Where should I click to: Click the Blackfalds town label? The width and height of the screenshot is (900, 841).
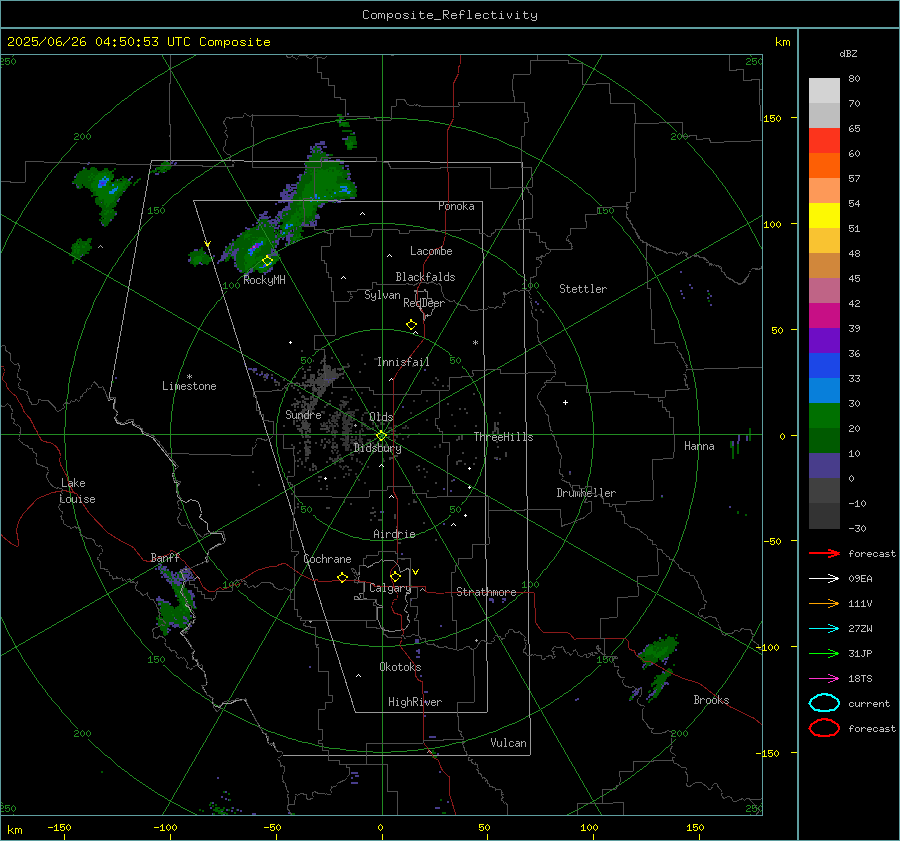[x=425, y=277]
